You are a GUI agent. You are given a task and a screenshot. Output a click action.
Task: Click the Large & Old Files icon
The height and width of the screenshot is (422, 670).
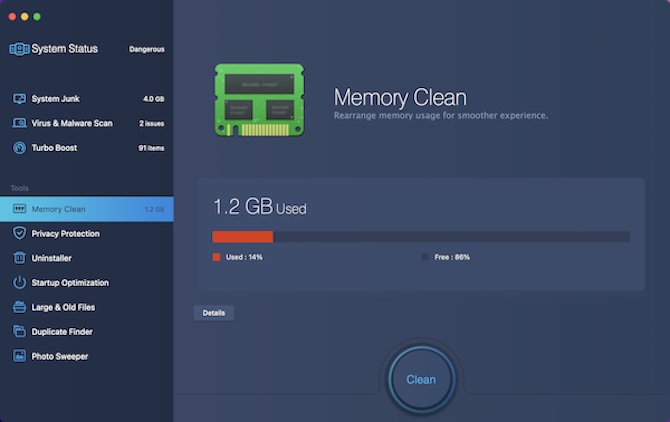(x=19, y=307)
